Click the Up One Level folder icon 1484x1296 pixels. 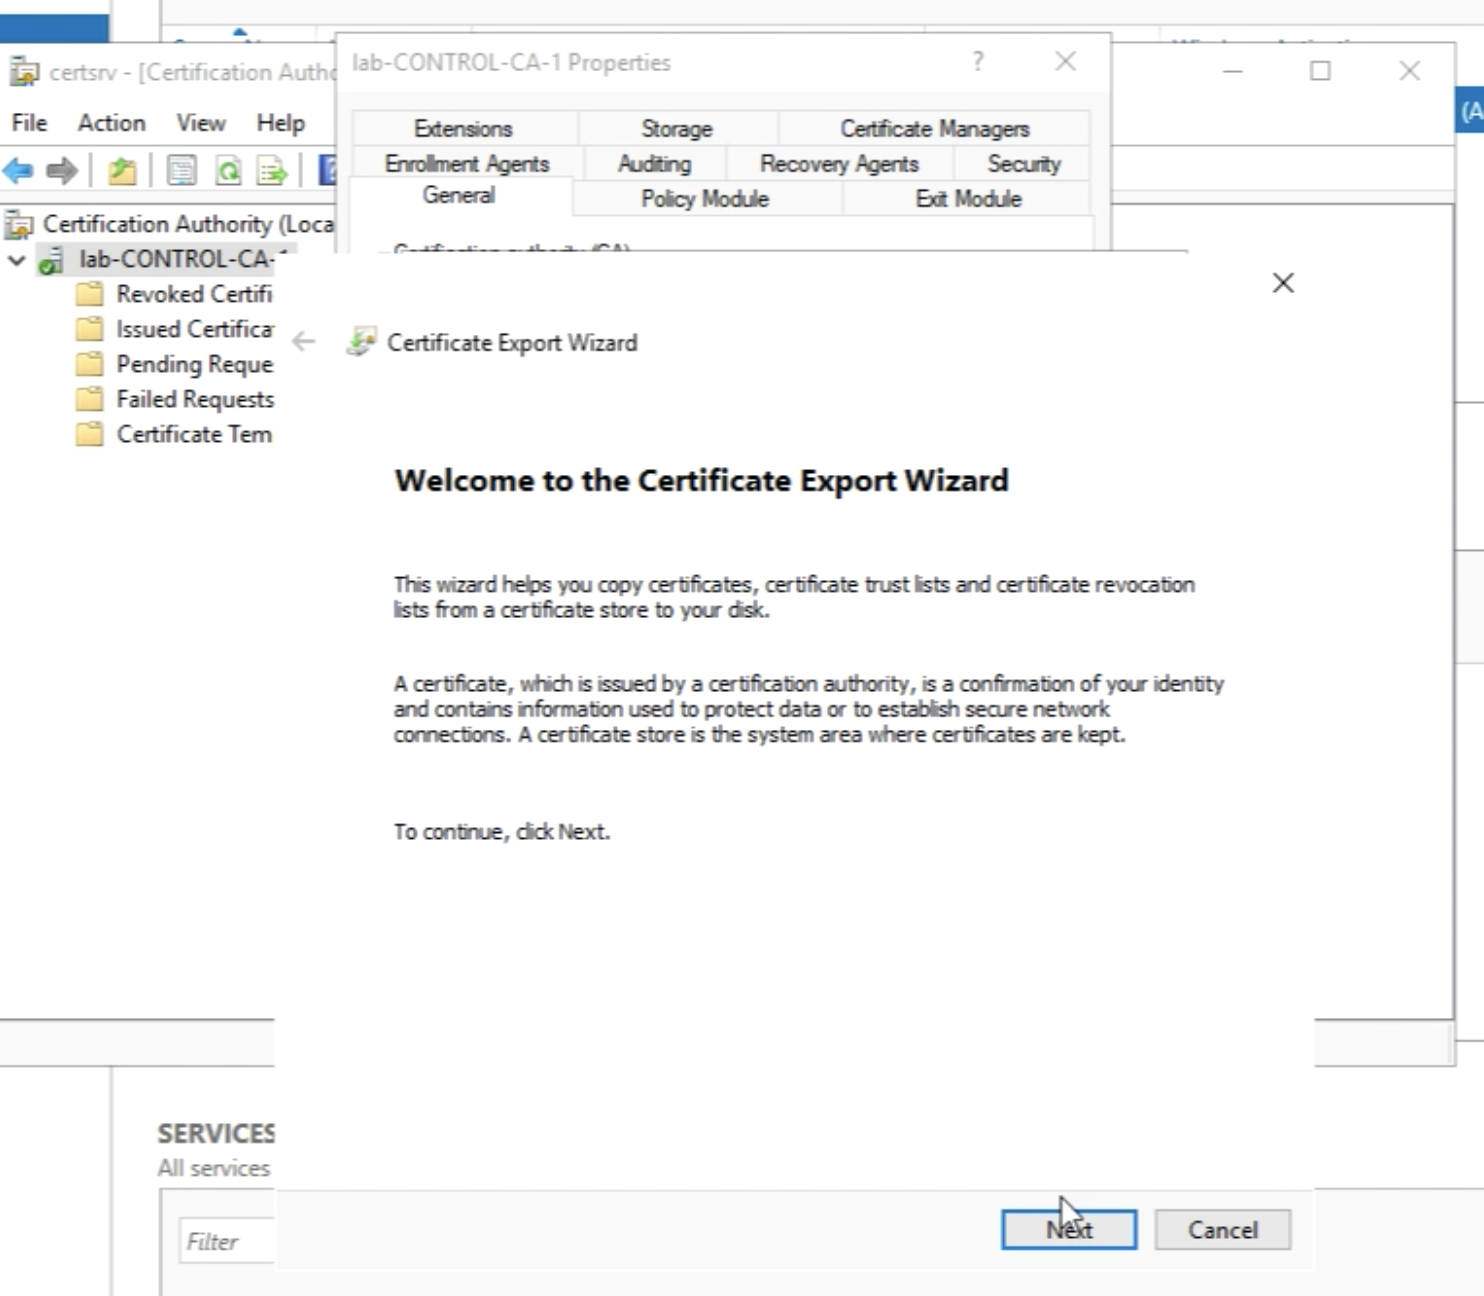(122, 171)
